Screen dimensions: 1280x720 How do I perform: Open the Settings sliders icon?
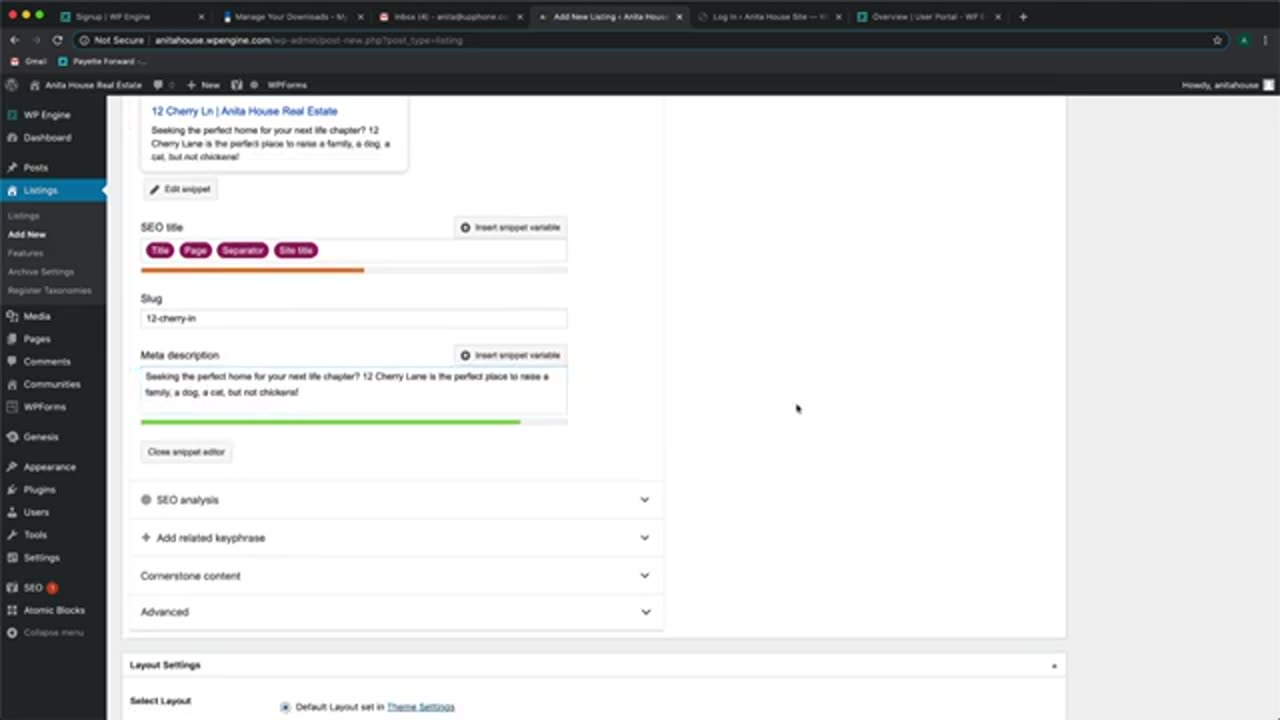coord(12,557)
